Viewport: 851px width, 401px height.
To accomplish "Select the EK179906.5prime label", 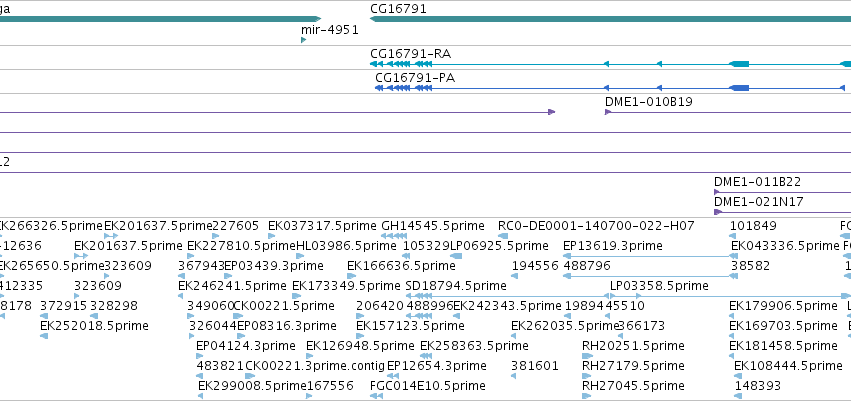I will [784, 305].
